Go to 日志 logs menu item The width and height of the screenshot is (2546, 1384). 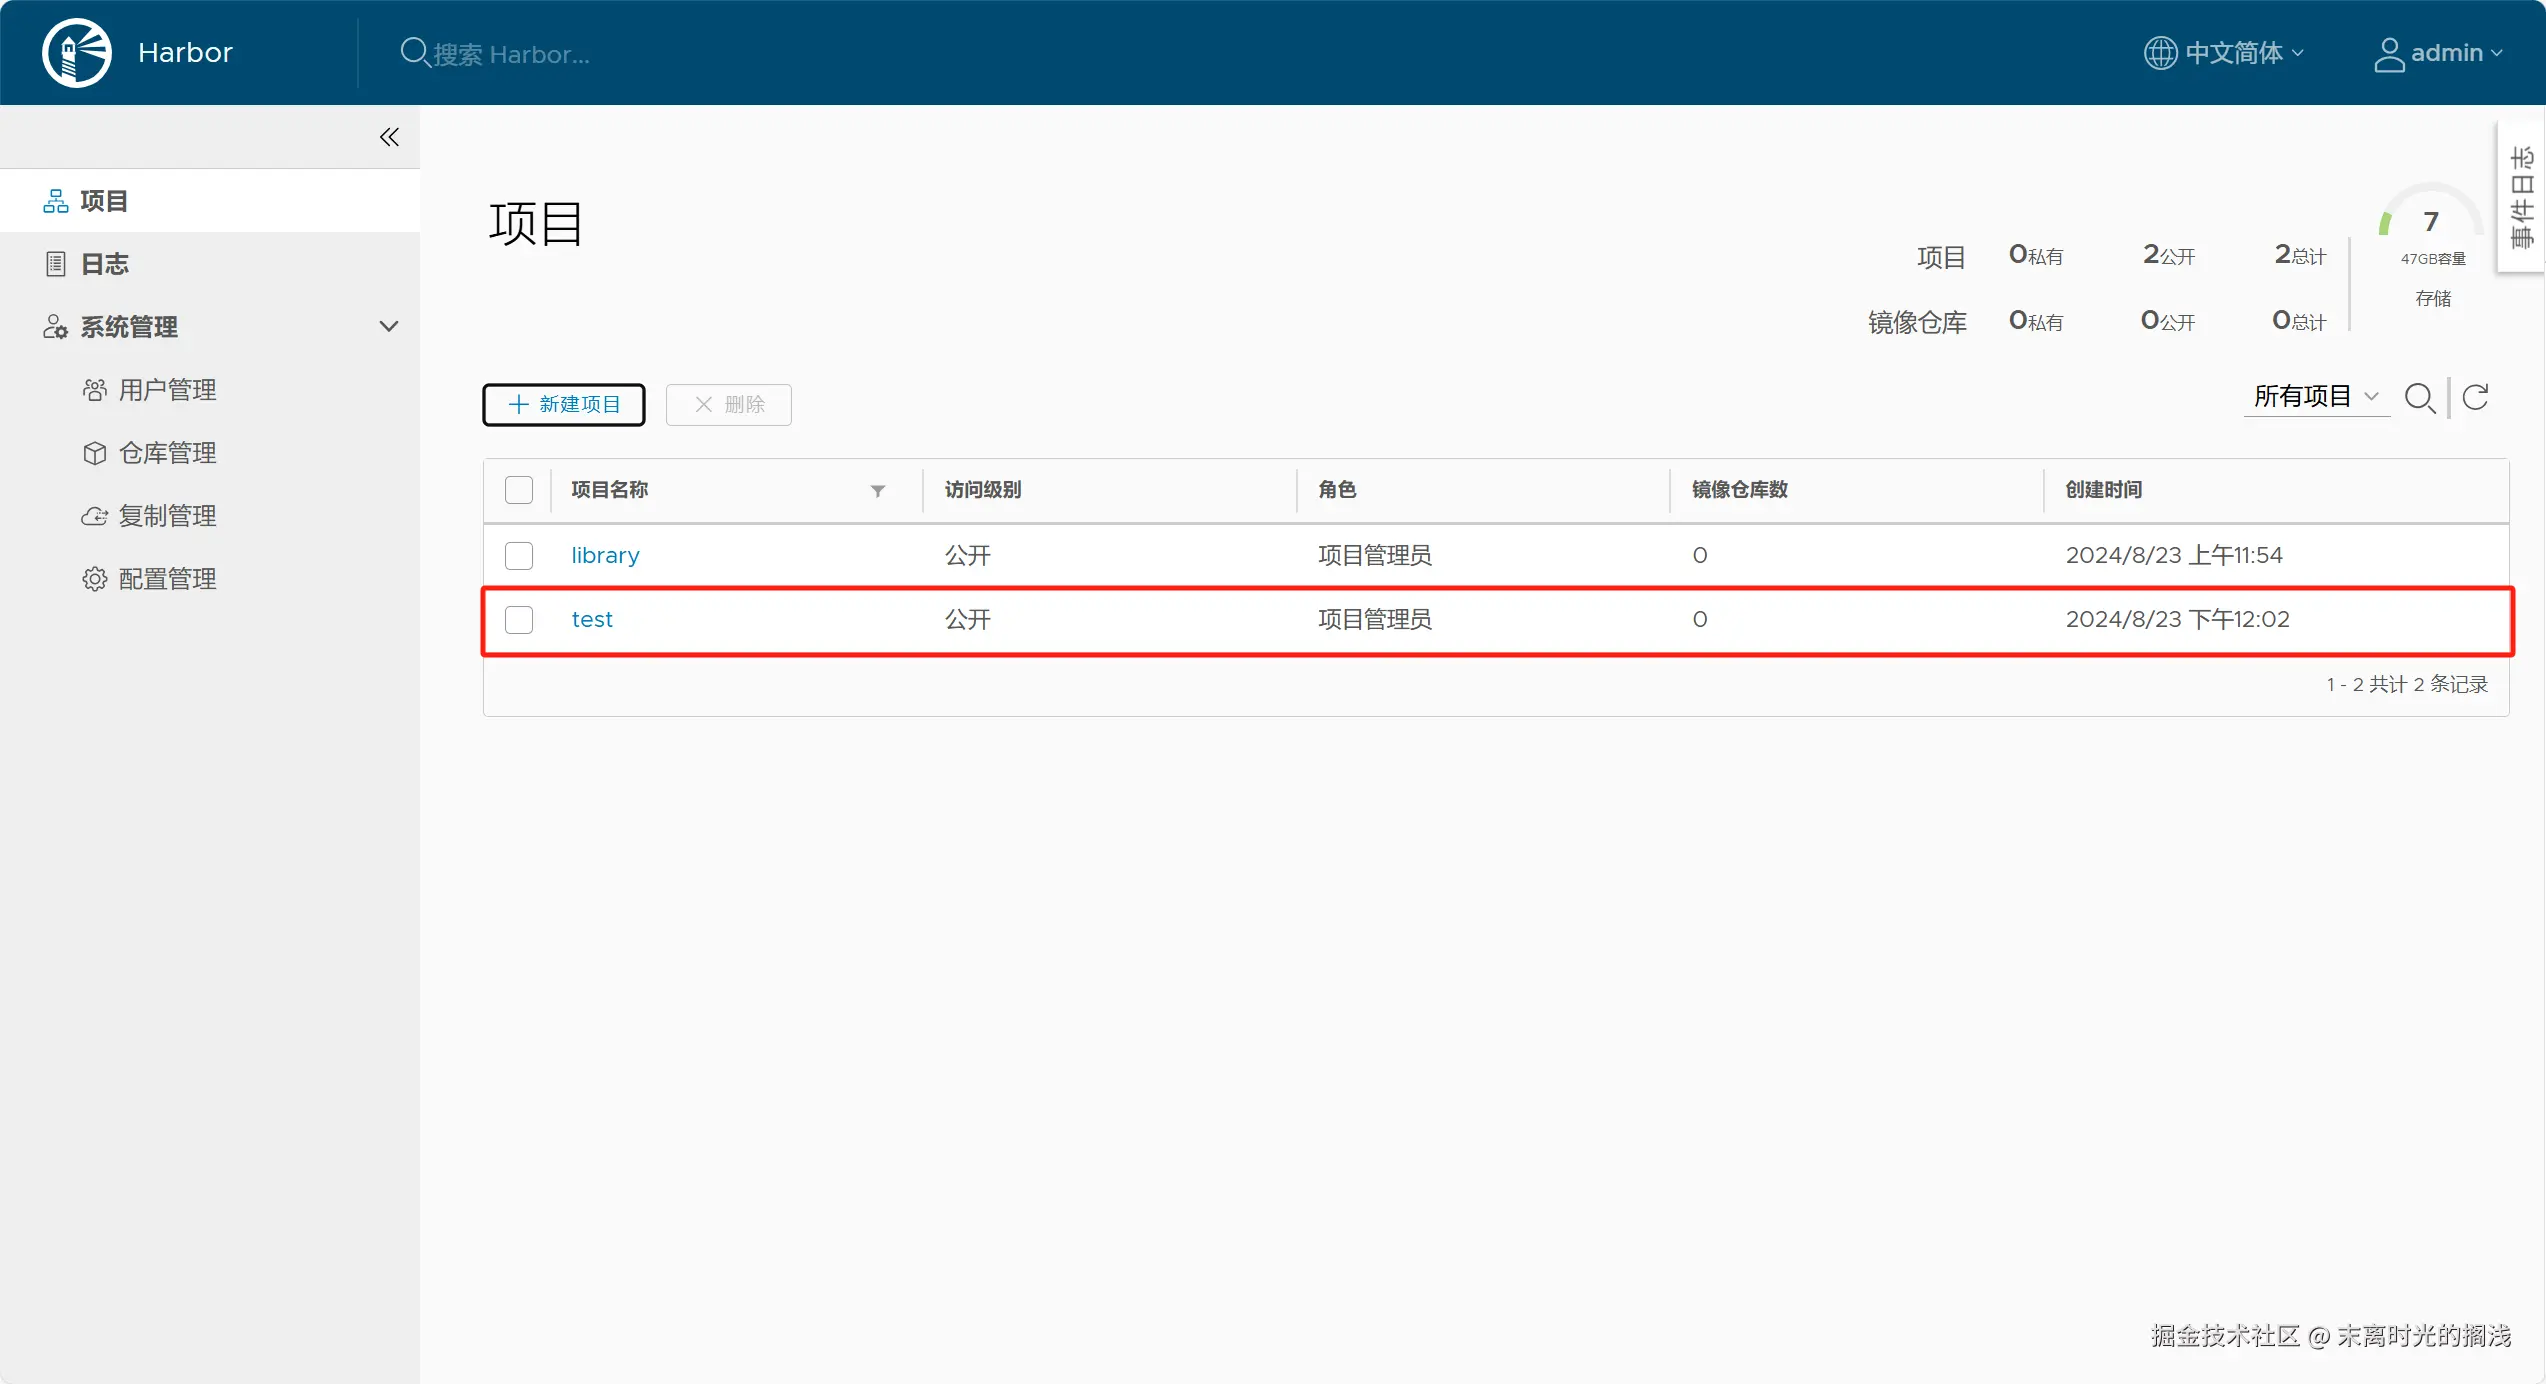coord(104,264)
